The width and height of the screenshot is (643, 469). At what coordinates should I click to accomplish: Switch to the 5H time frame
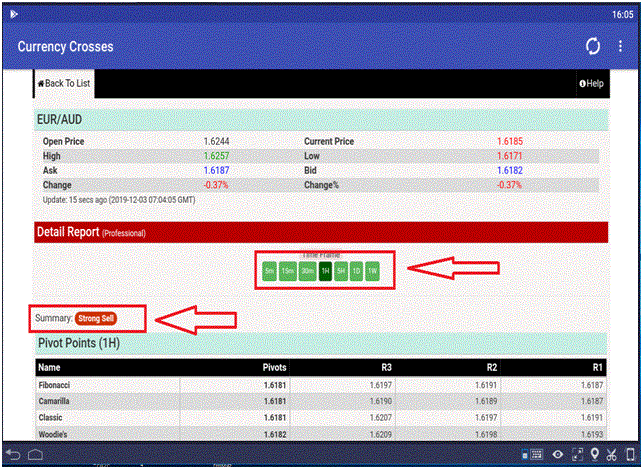pos(341,271)
